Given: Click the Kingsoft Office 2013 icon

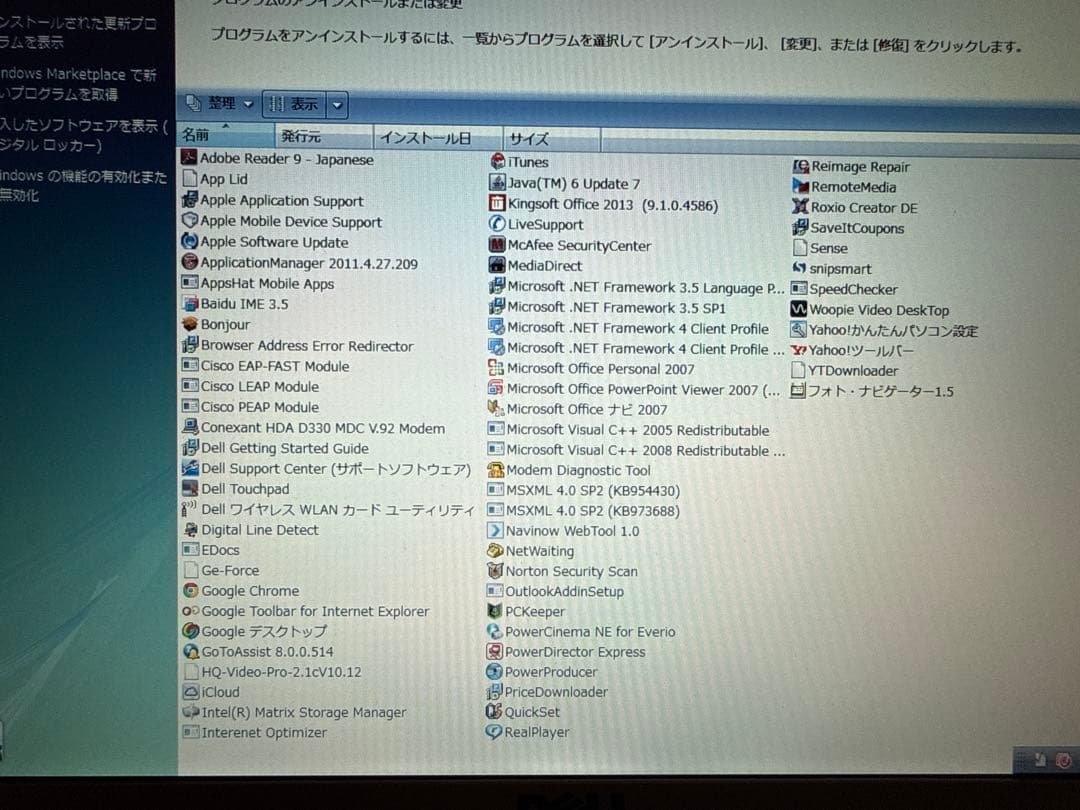Looking at the screenshot, I should [497, 204].
